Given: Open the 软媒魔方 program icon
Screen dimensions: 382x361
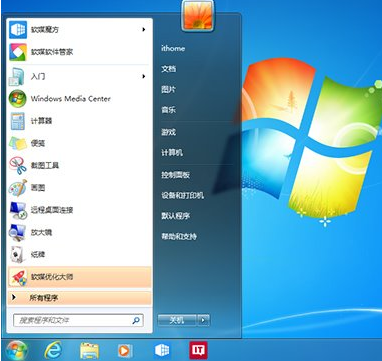Looking at the screenshot, I should pos(18,30).
